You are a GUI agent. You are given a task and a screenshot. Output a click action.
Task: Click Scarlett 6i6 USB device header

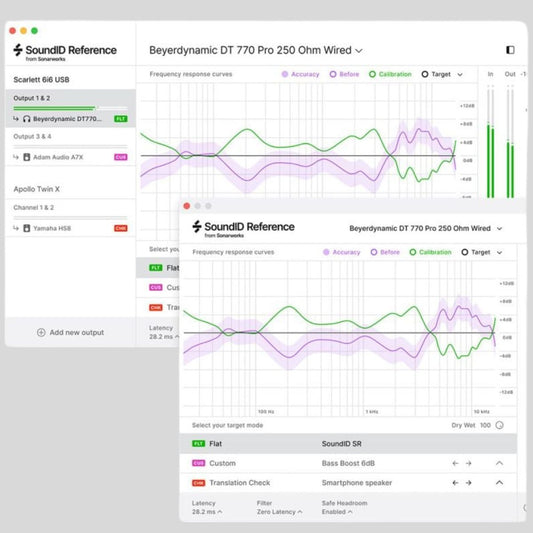click(x=41, y=80)
